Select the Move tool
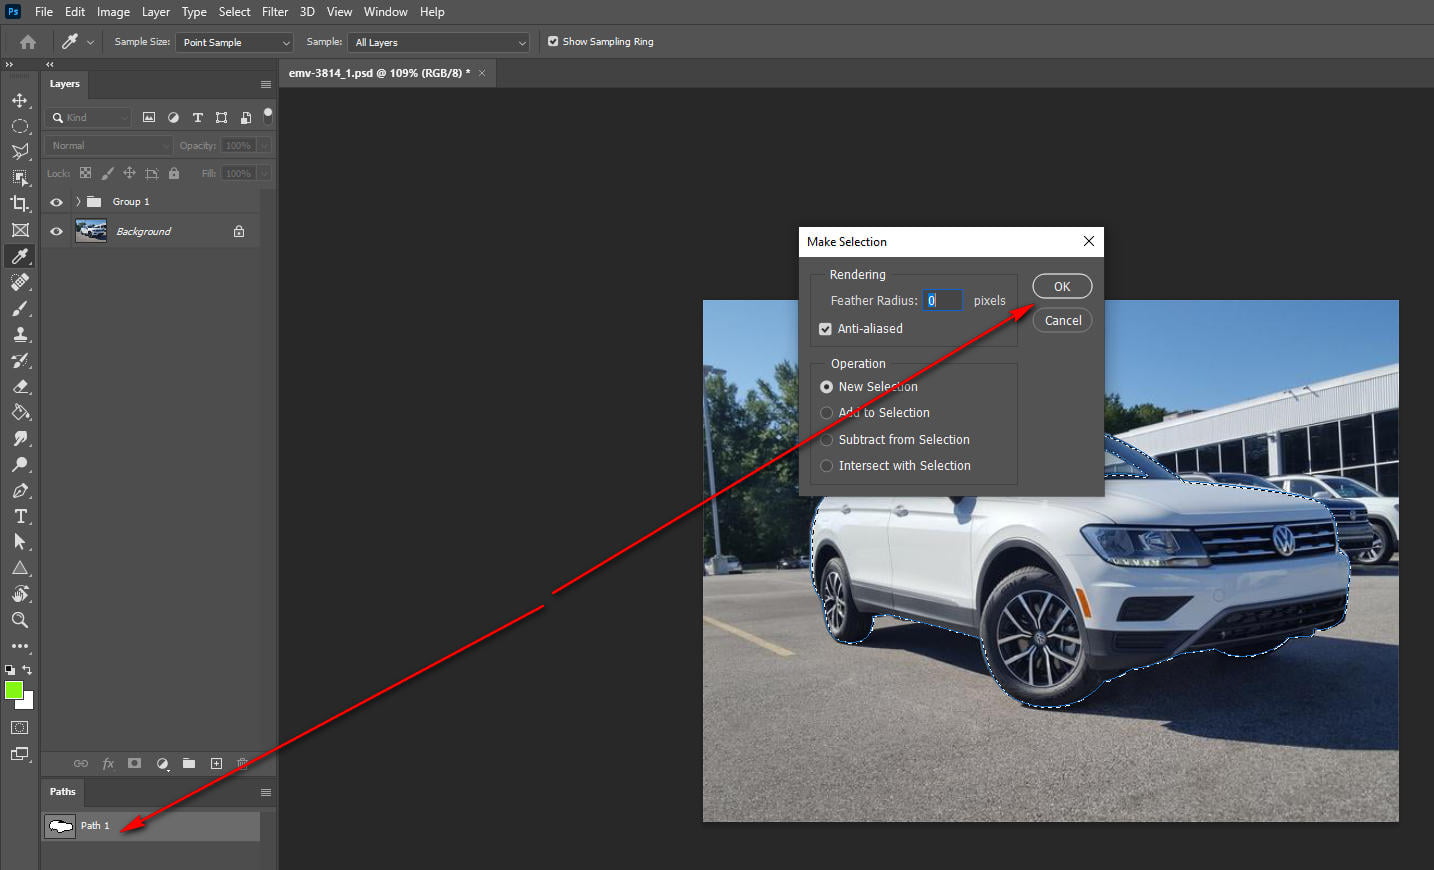This screenshot has width=1434, height=870. coord(20,100)
